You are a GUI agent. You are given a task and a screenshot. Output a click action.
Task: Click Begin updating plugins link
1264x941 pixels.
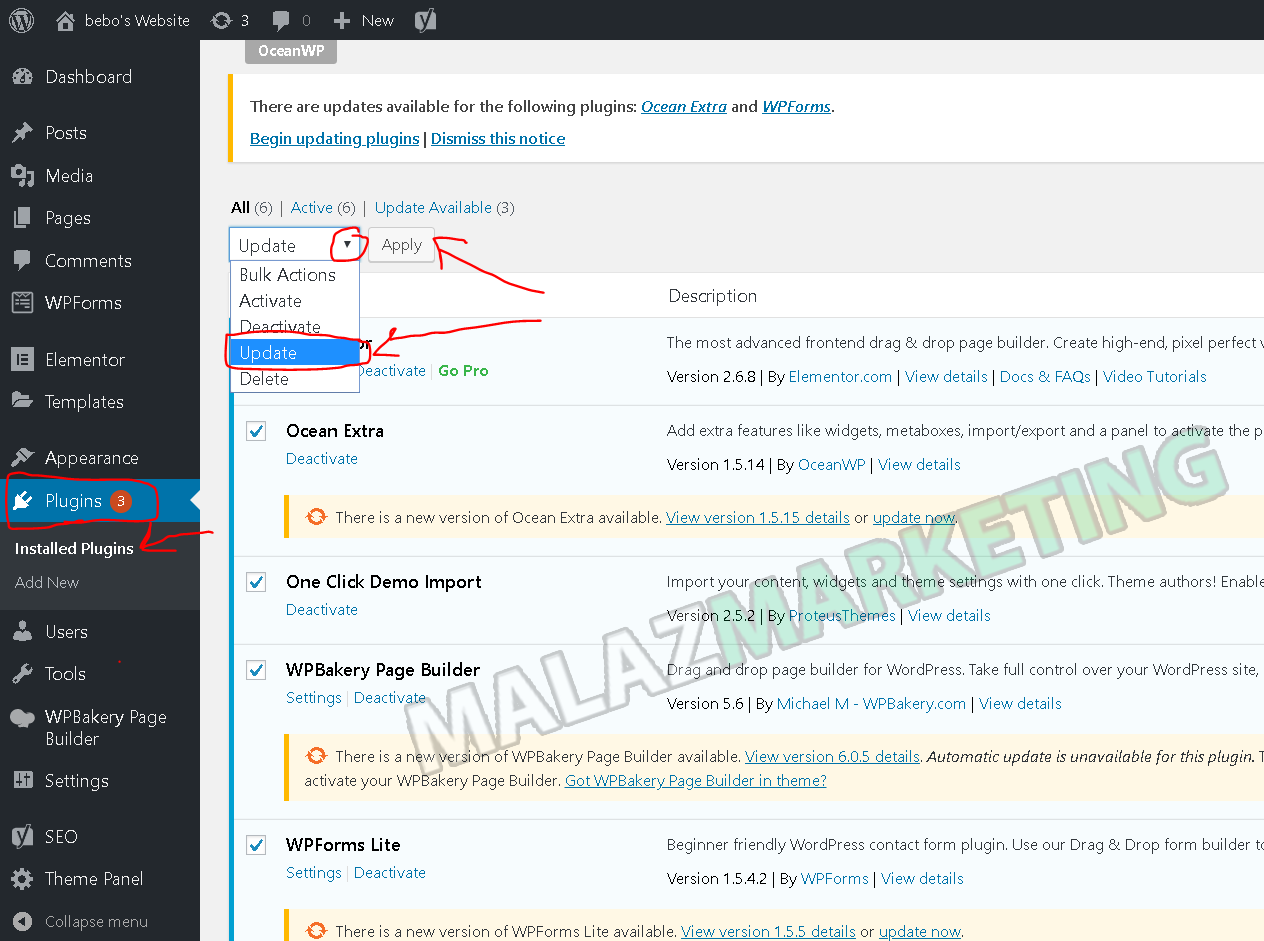(x=334, y=139)
